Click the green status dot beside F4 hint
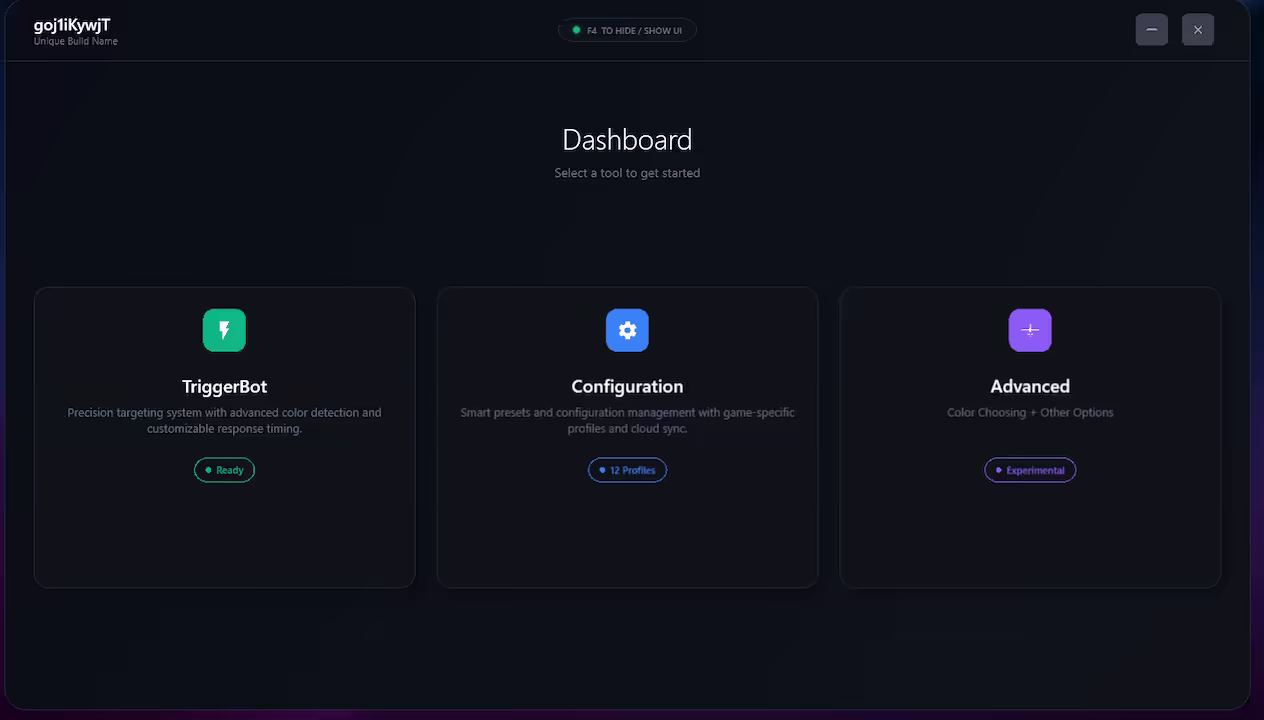This screenshot has width=1264, height=720. tap(576, 30)
